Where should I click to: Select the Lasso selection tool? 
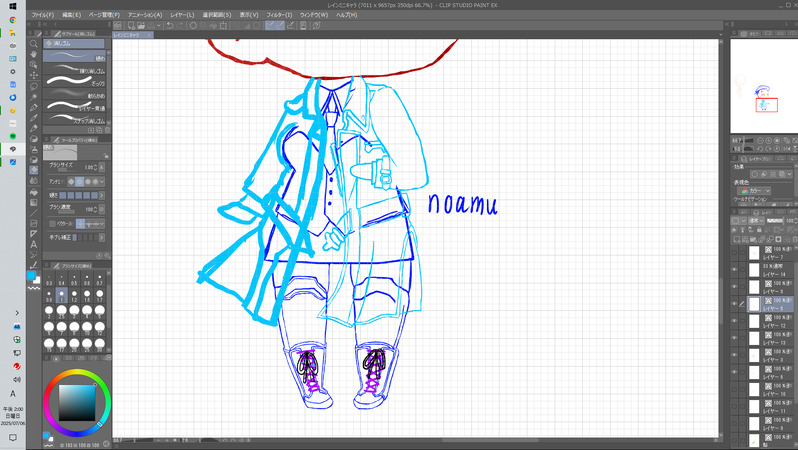coord(34,86)
